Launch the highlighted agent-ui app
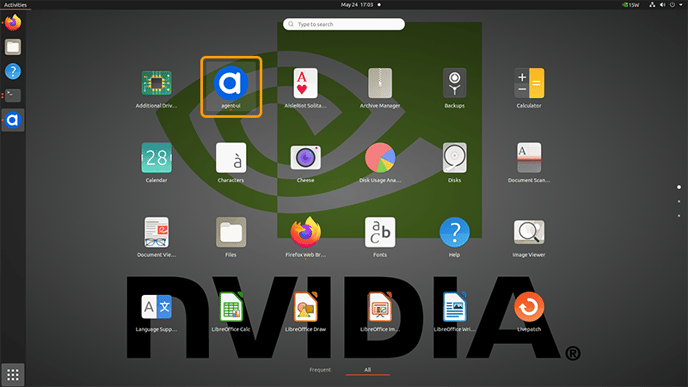 tap(231, 86)
